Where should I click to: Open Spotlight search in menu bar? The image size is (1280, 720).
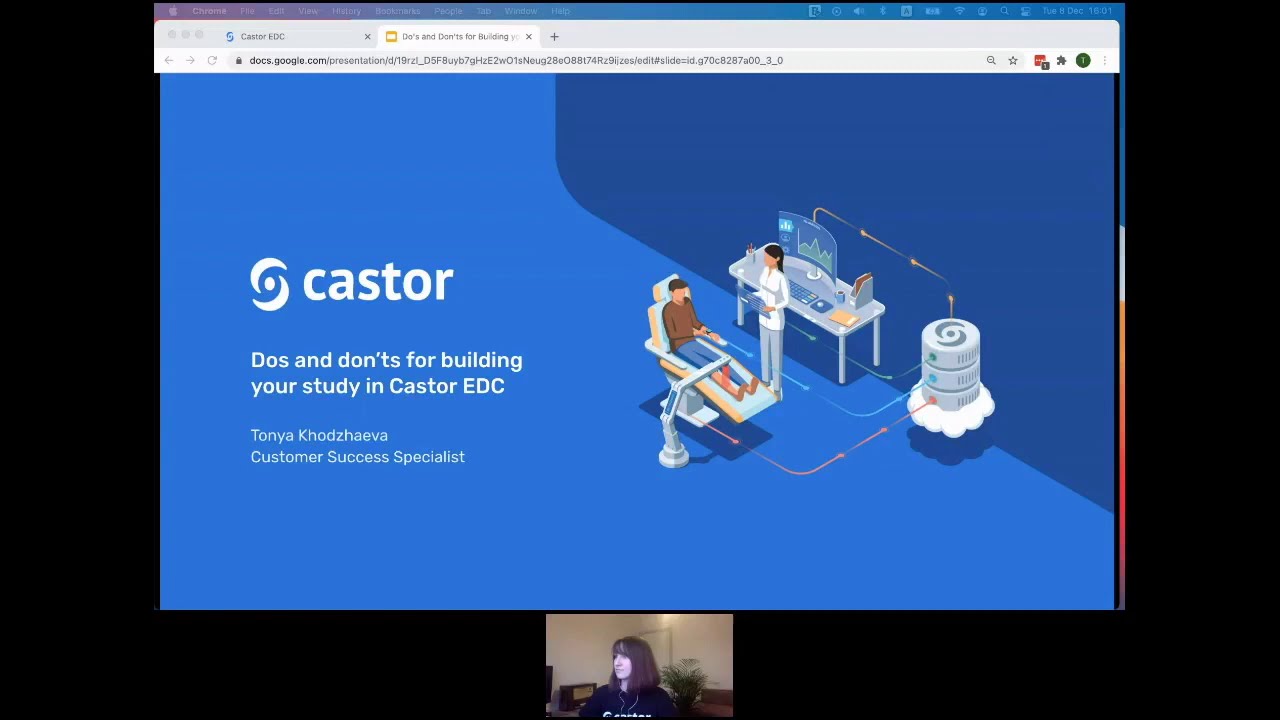point(1004,11)
